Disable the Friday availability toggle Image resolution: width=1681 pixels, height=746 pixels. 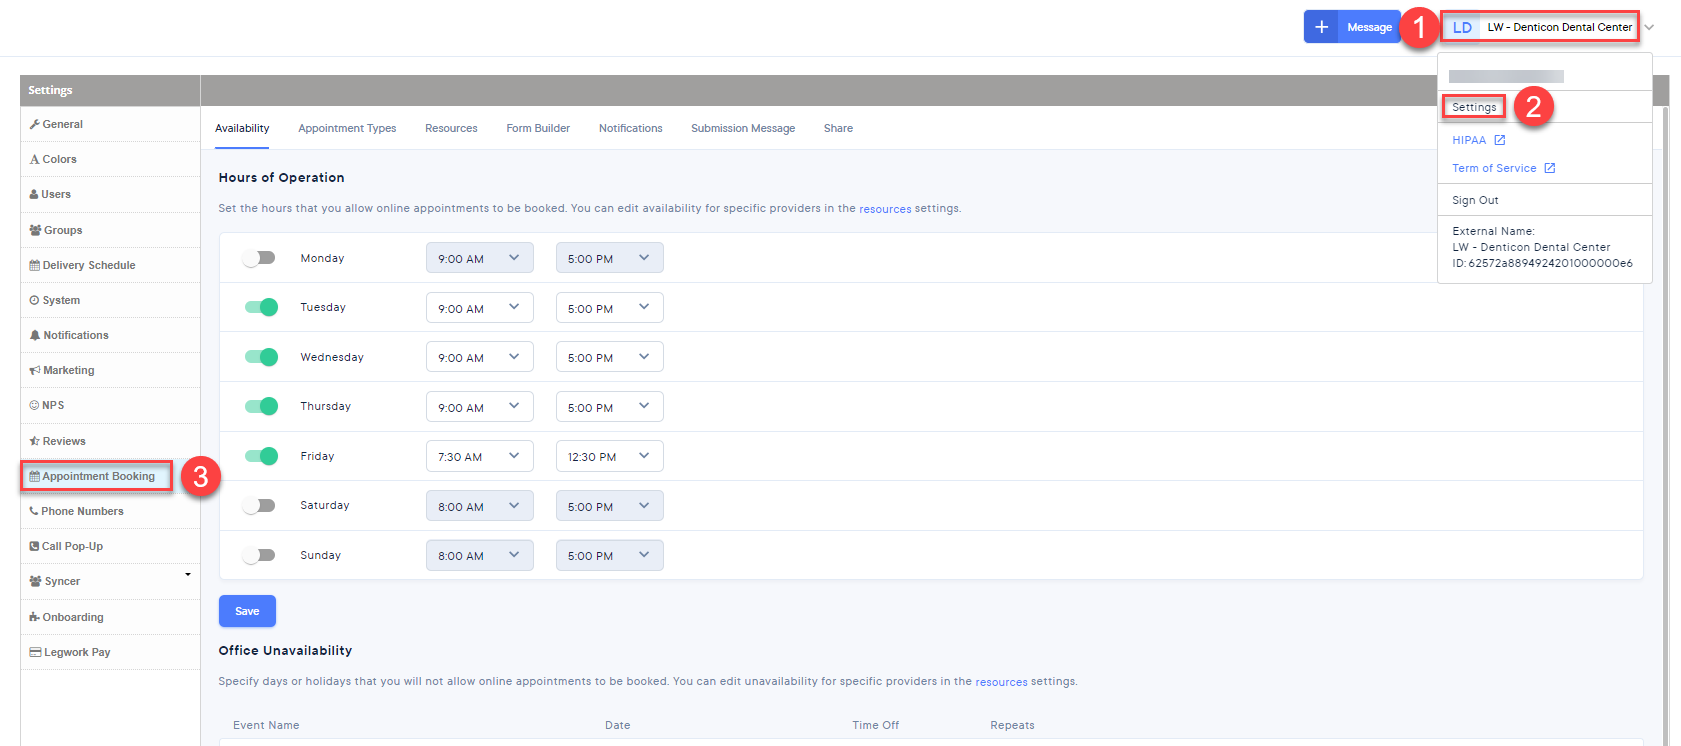[260, 456]
